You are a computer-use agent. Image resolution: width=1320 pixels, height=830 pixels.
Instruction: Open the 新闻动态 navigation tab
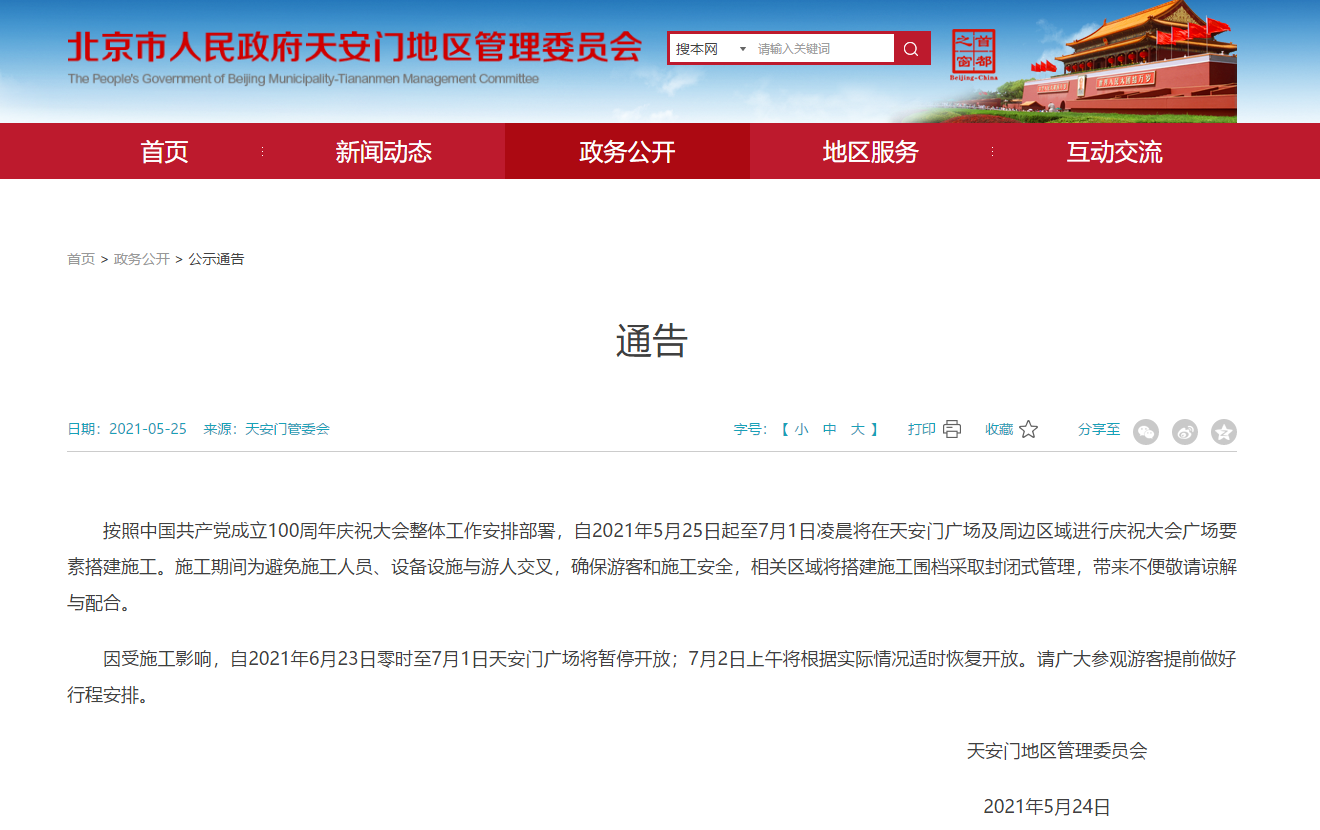click(x=383, y=152)
